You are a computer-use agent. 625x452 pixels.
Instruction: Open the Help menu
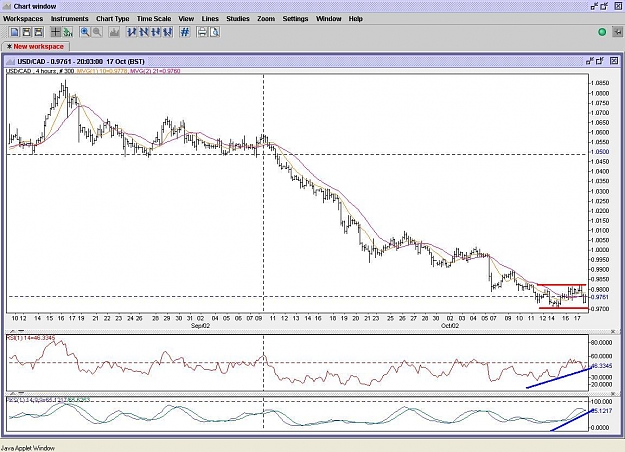[x=356, y=19]
